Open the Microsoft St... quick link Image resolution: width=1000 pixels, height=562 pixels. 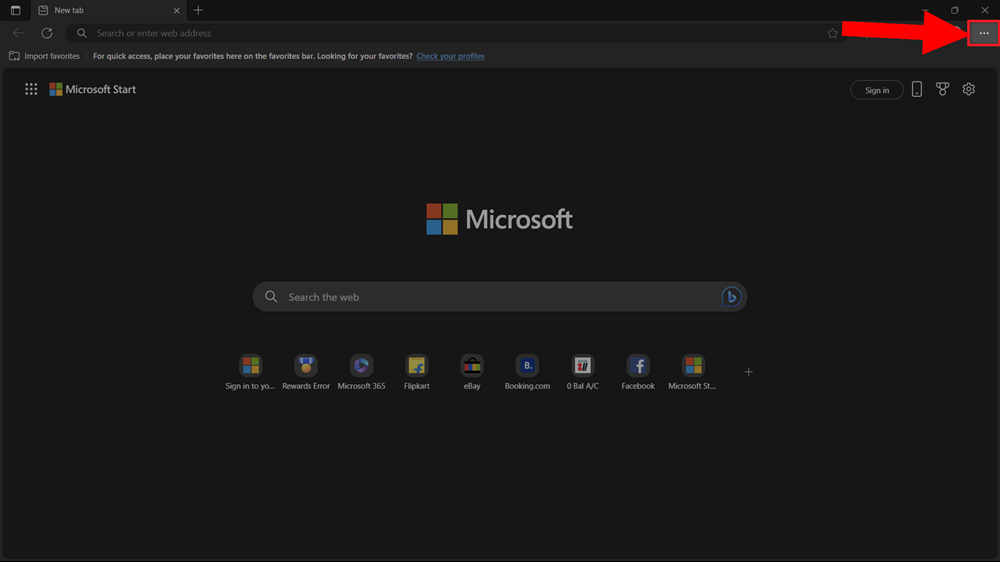(x=693, y=372)
